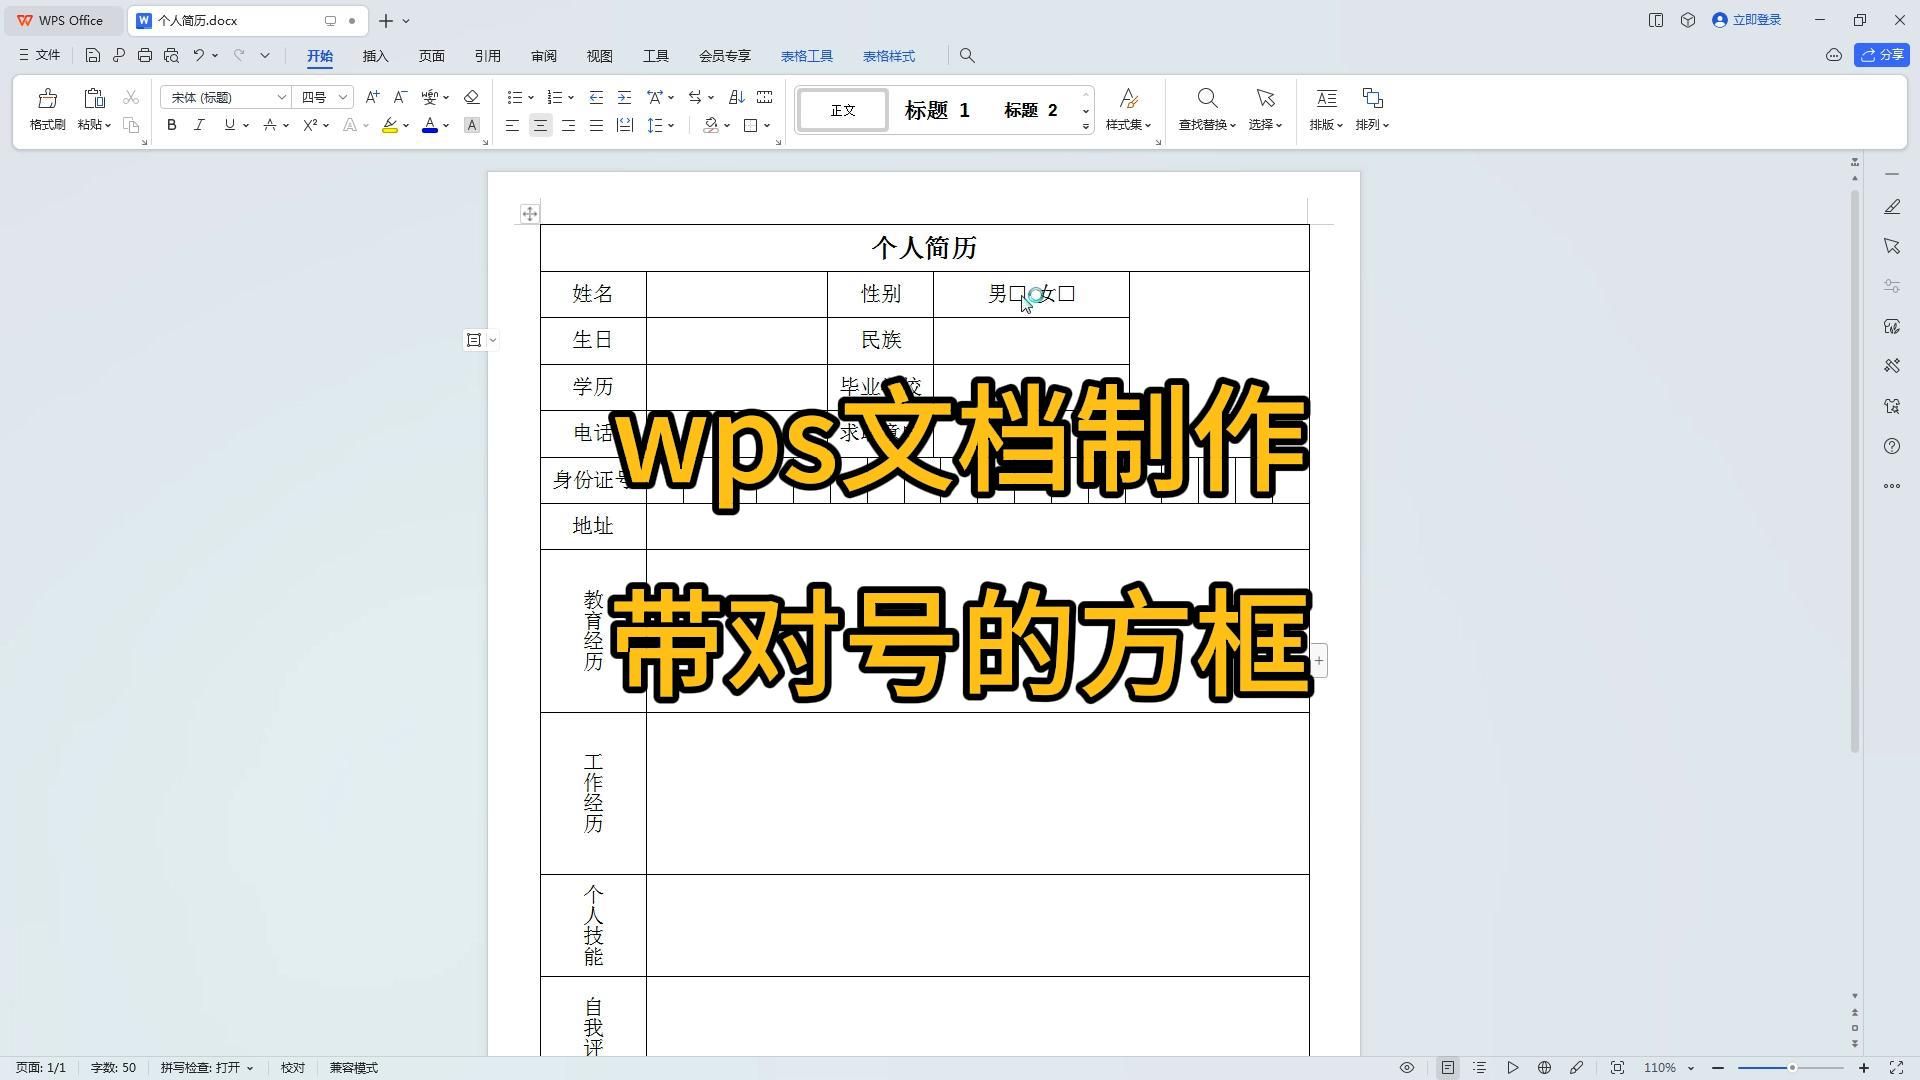Activate the annotation pen icon in right sidebar
Screen dimensions: 1920x1080
(1892, 206)
